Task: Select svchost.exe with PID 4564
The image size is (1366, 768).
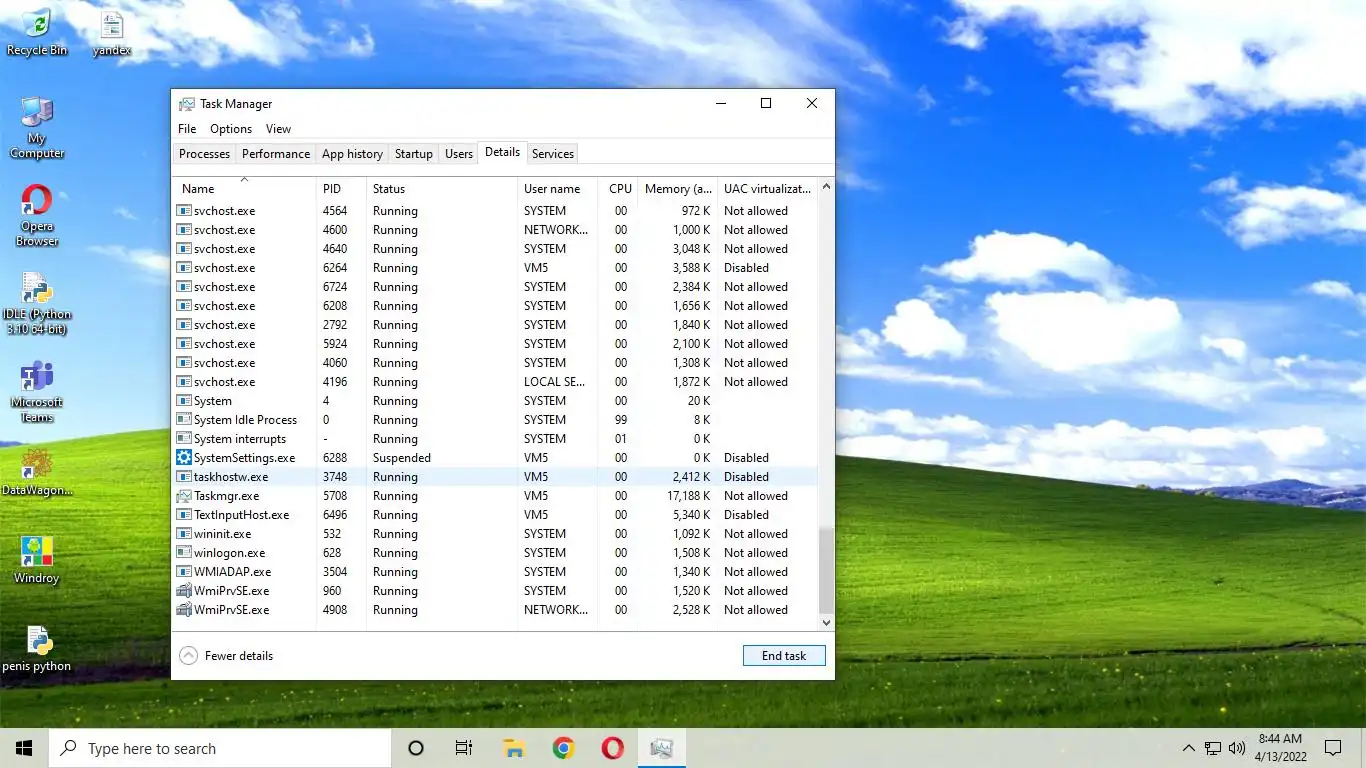Action: point(495,211)
